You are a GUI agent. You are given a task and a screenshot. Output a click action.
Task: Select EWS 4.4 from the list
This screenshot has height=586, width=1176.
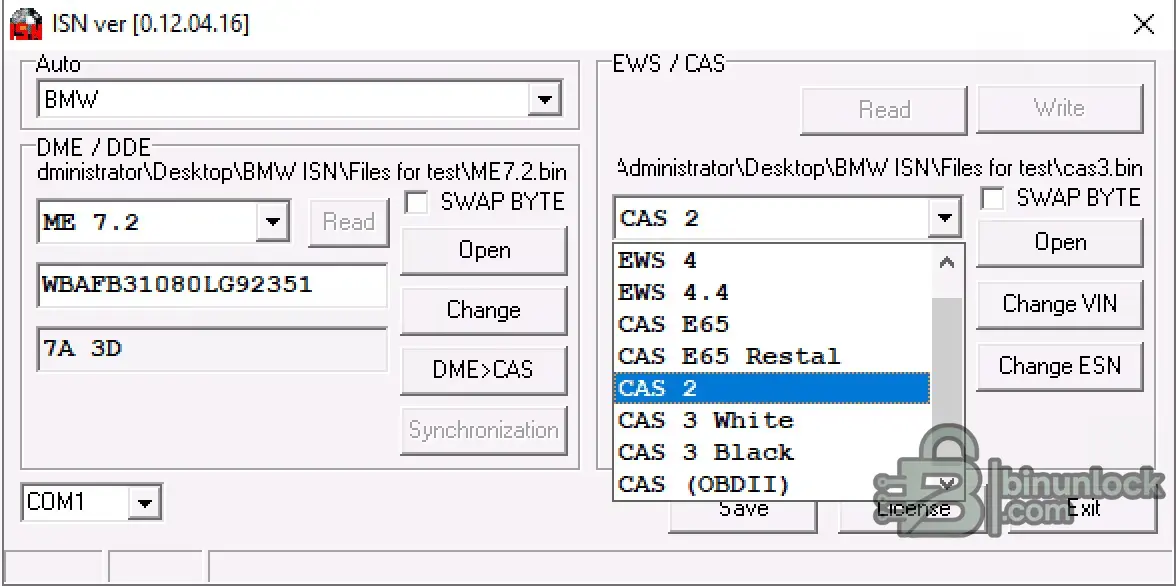[772, 292]
